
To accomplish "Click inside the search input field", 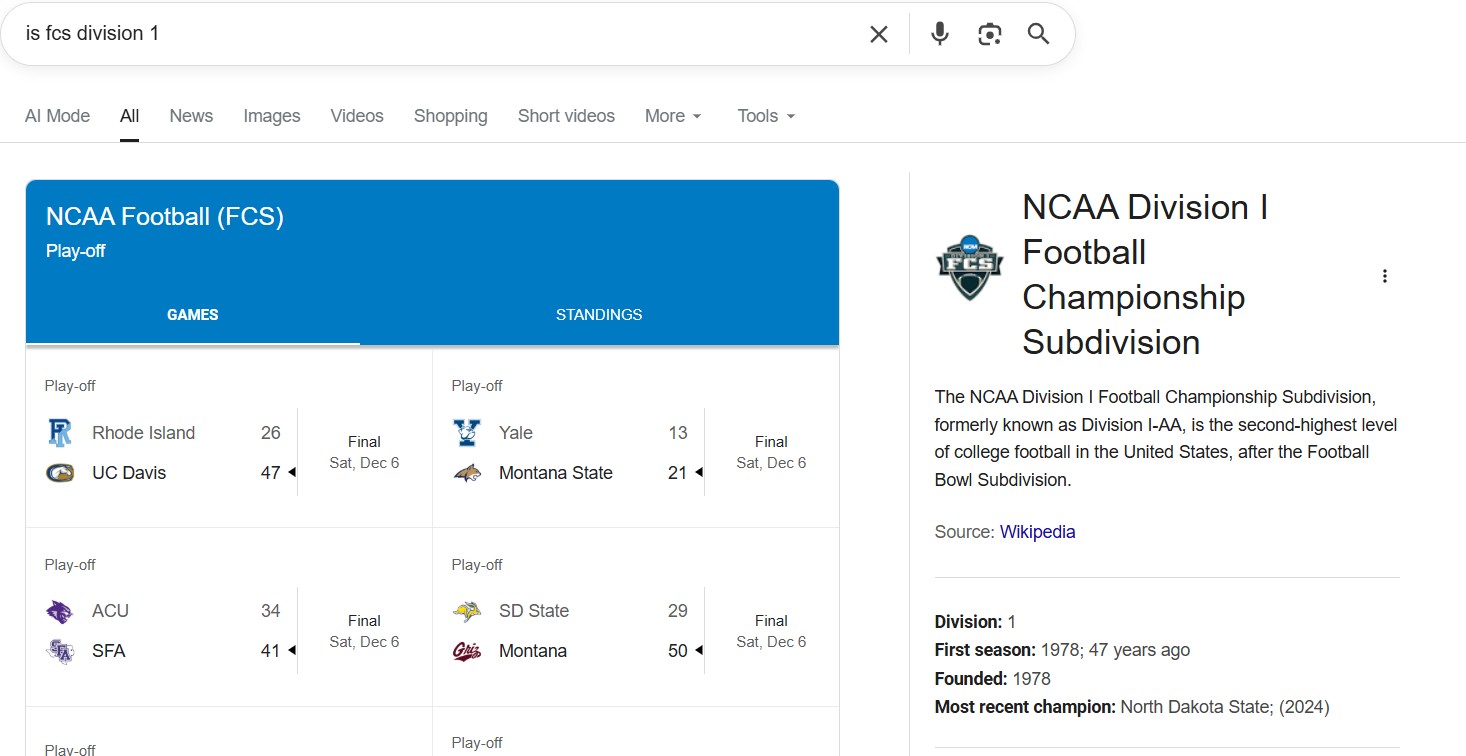I will [400, 33].
